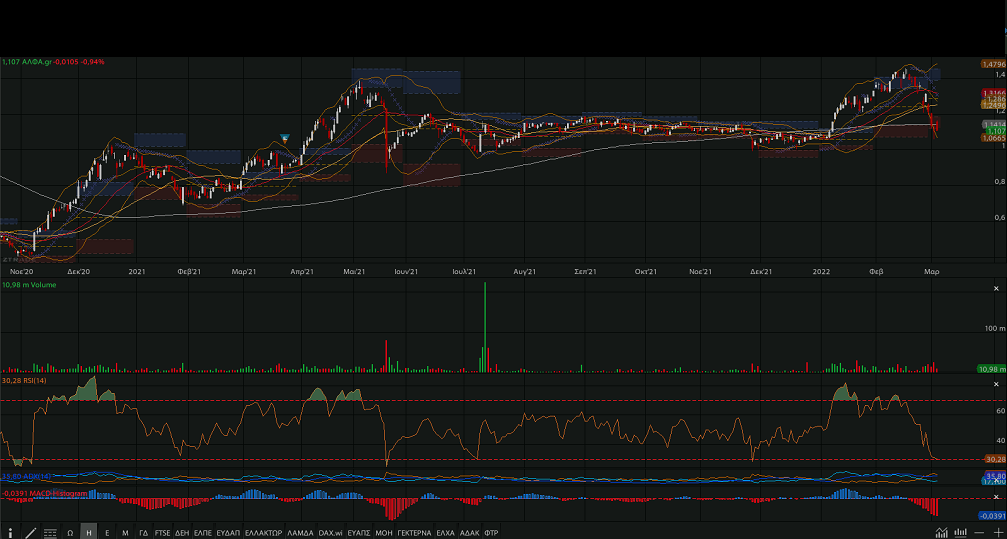Open the info icon in bottom toolbar
Viewport: 1007px width, 539px height.
point(11,533)
